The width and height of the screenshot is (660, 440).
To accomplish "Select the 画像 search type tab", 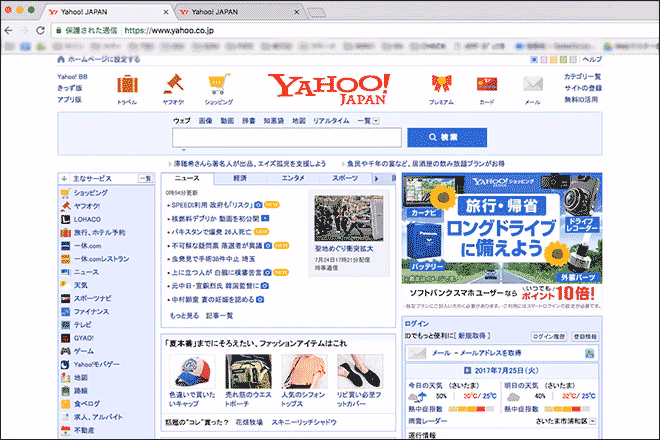I will coord(206,120).
